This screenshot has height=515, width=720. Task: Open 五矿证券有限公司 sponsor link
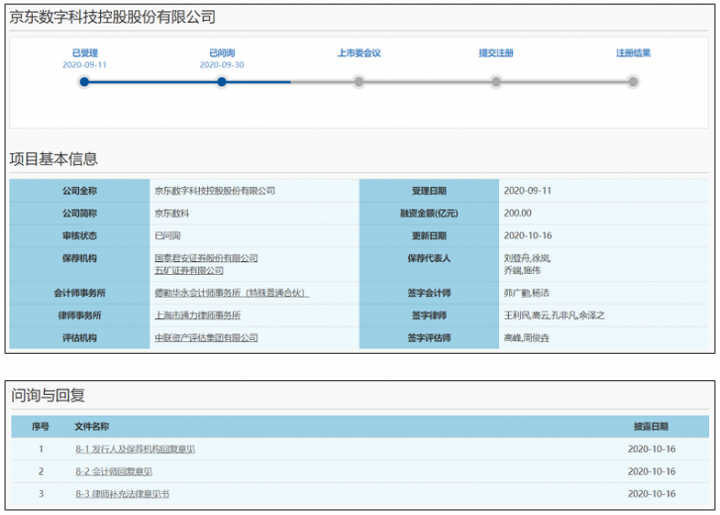point(189,270)
